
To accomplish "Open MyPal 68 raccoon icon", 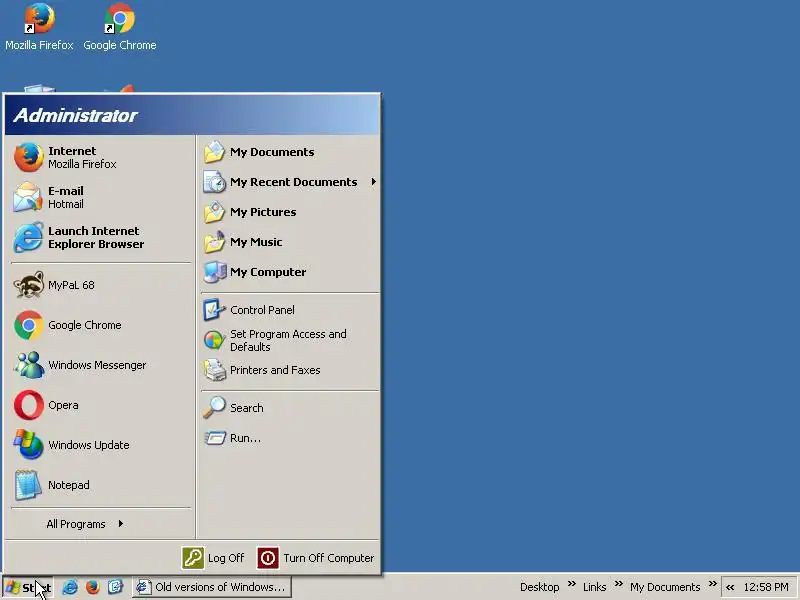I will point(29,285).
